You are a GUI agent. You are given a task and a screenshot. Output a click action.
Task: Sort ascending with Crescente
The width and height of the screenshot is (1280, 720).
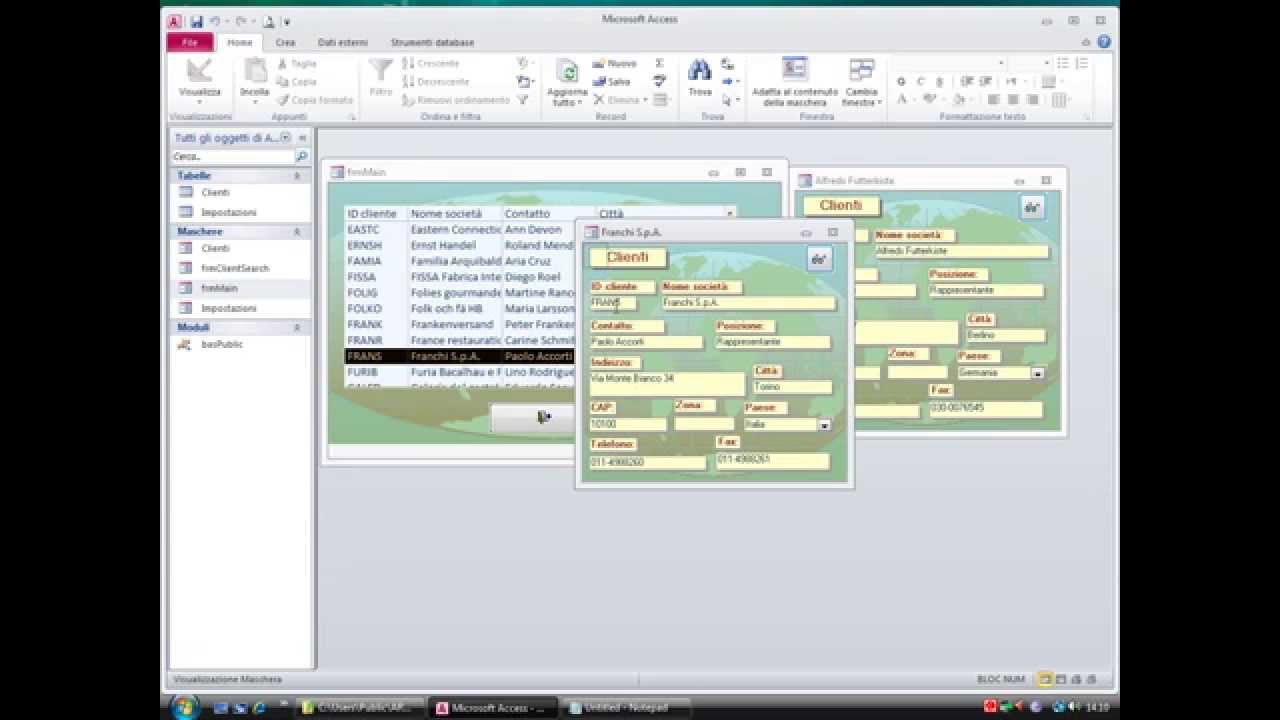pyautogui.click(x=431, y=63)
